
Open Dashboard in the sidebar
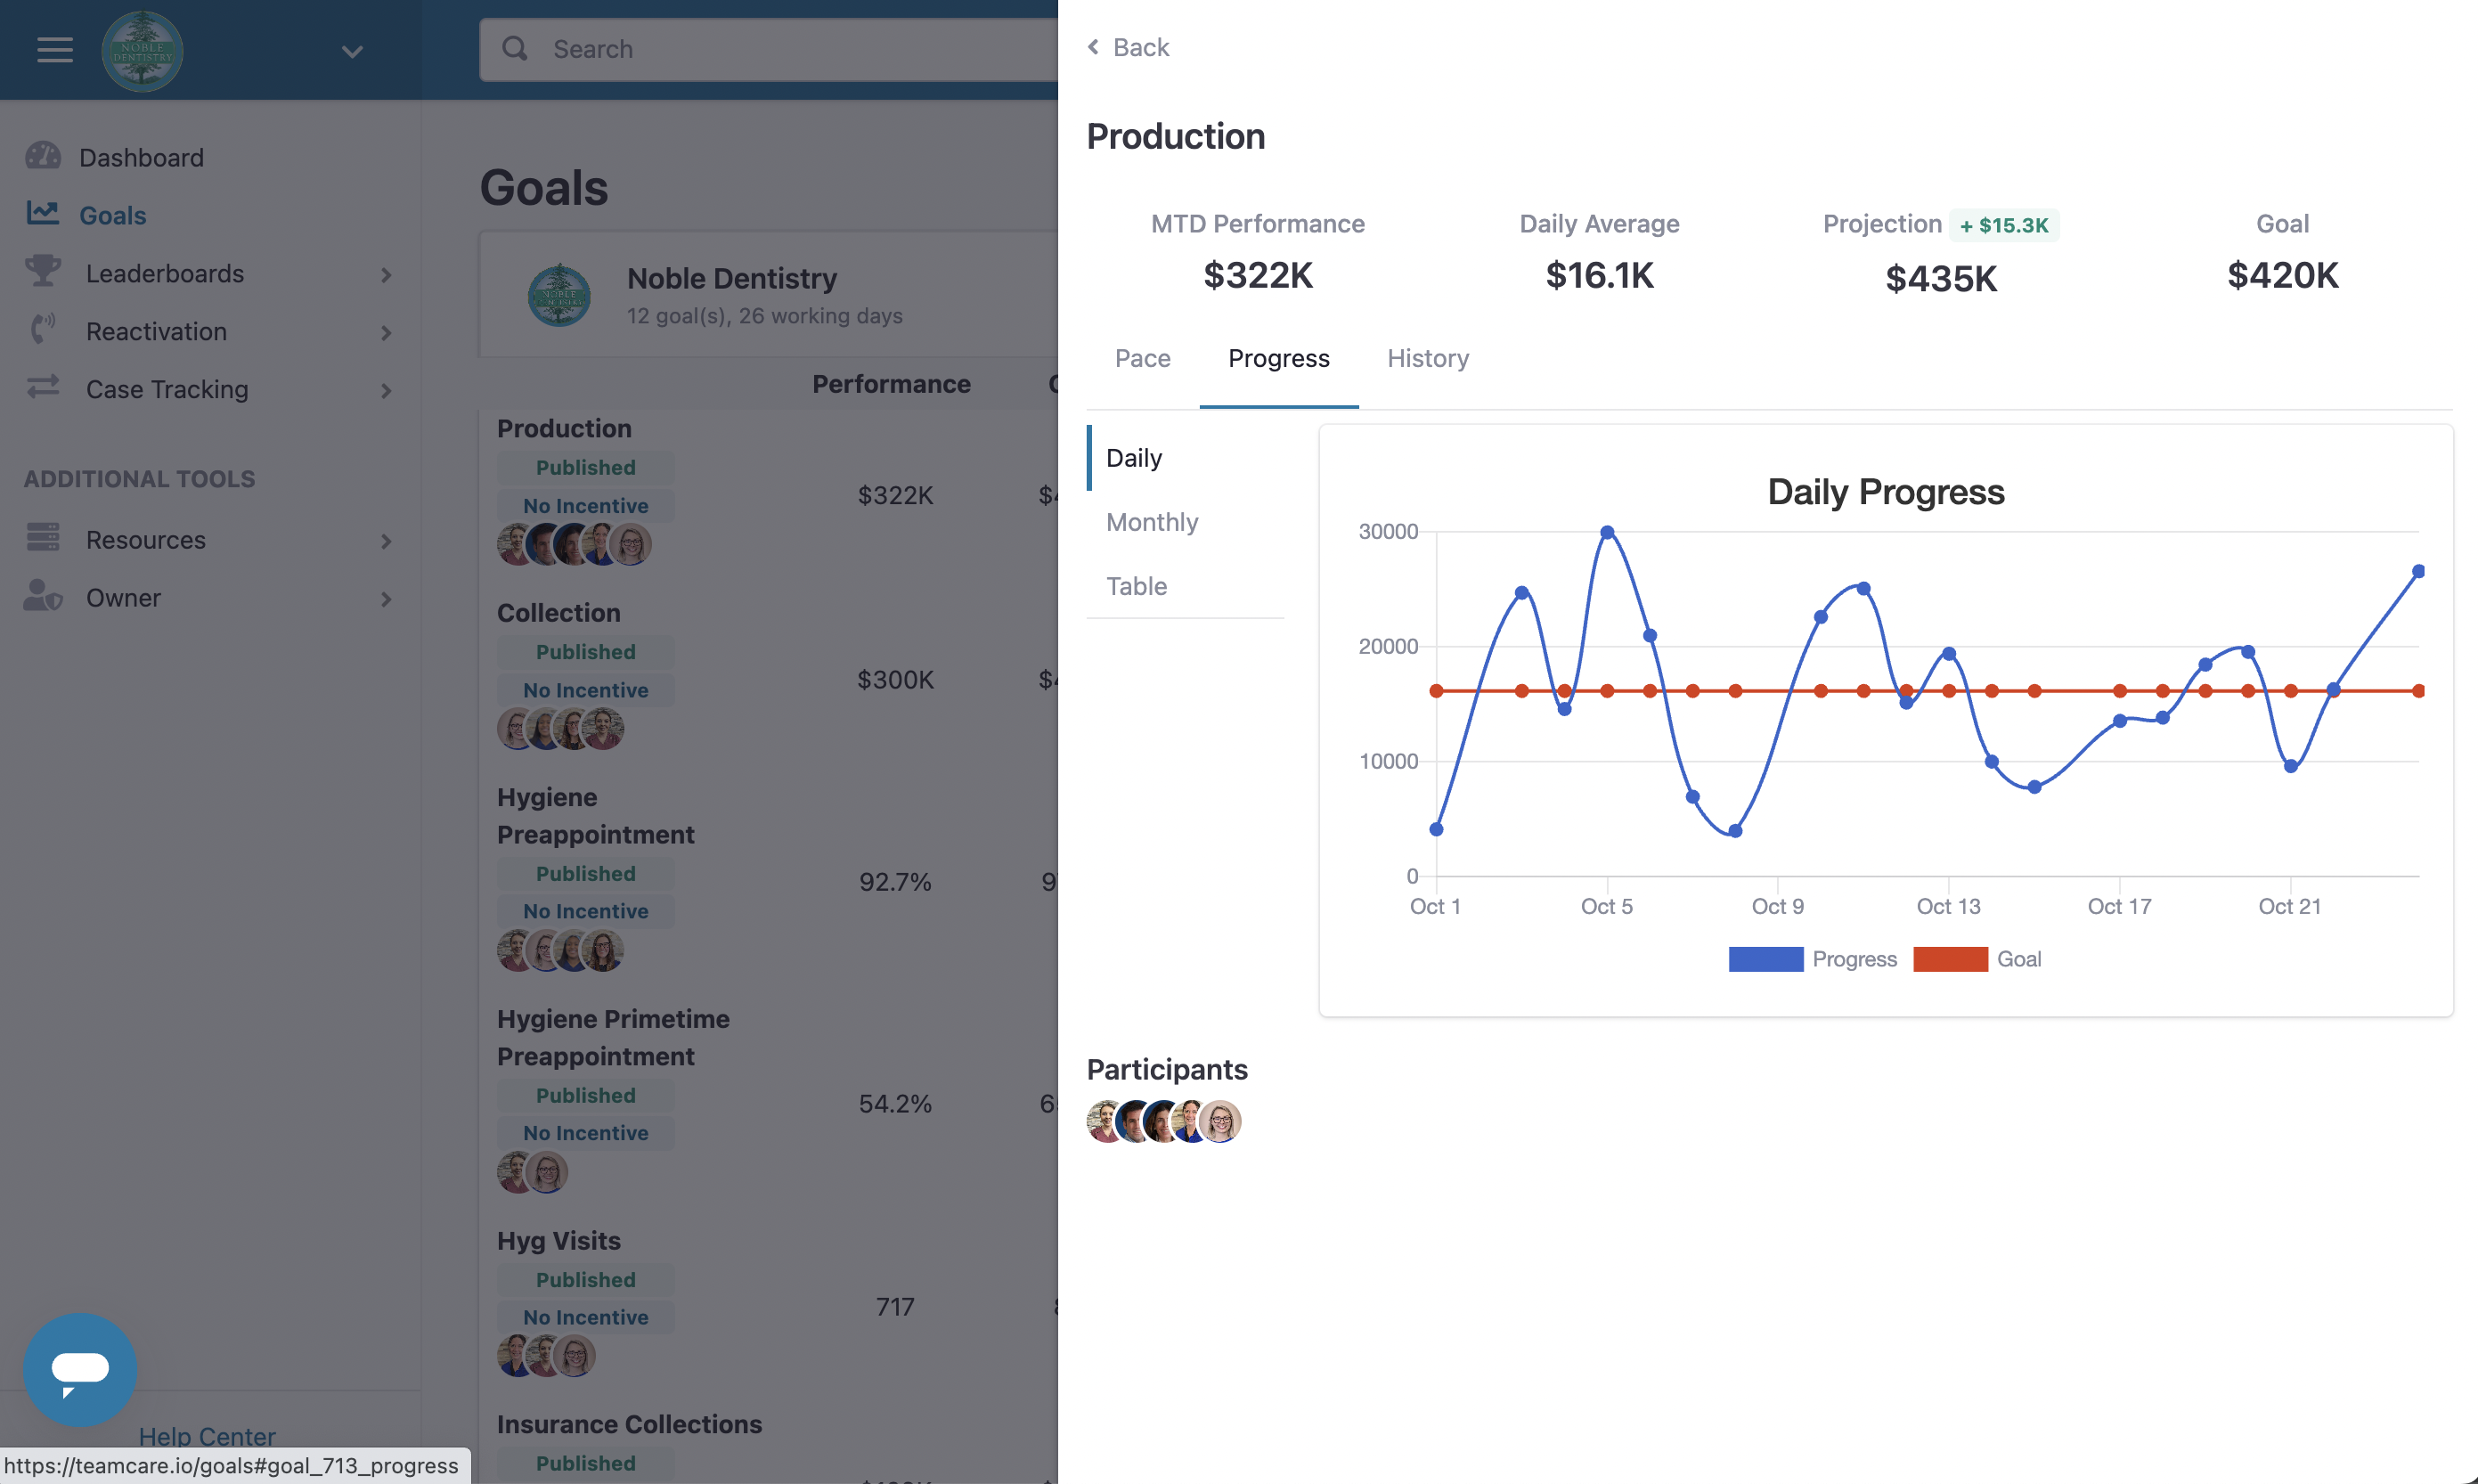tap(141, 157)
